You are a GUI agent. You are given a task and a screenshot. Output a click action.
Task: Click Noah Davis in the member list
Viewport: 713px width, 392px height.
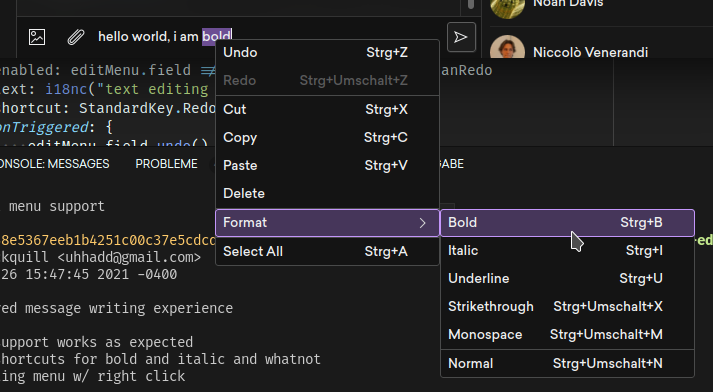pos(568,4)
